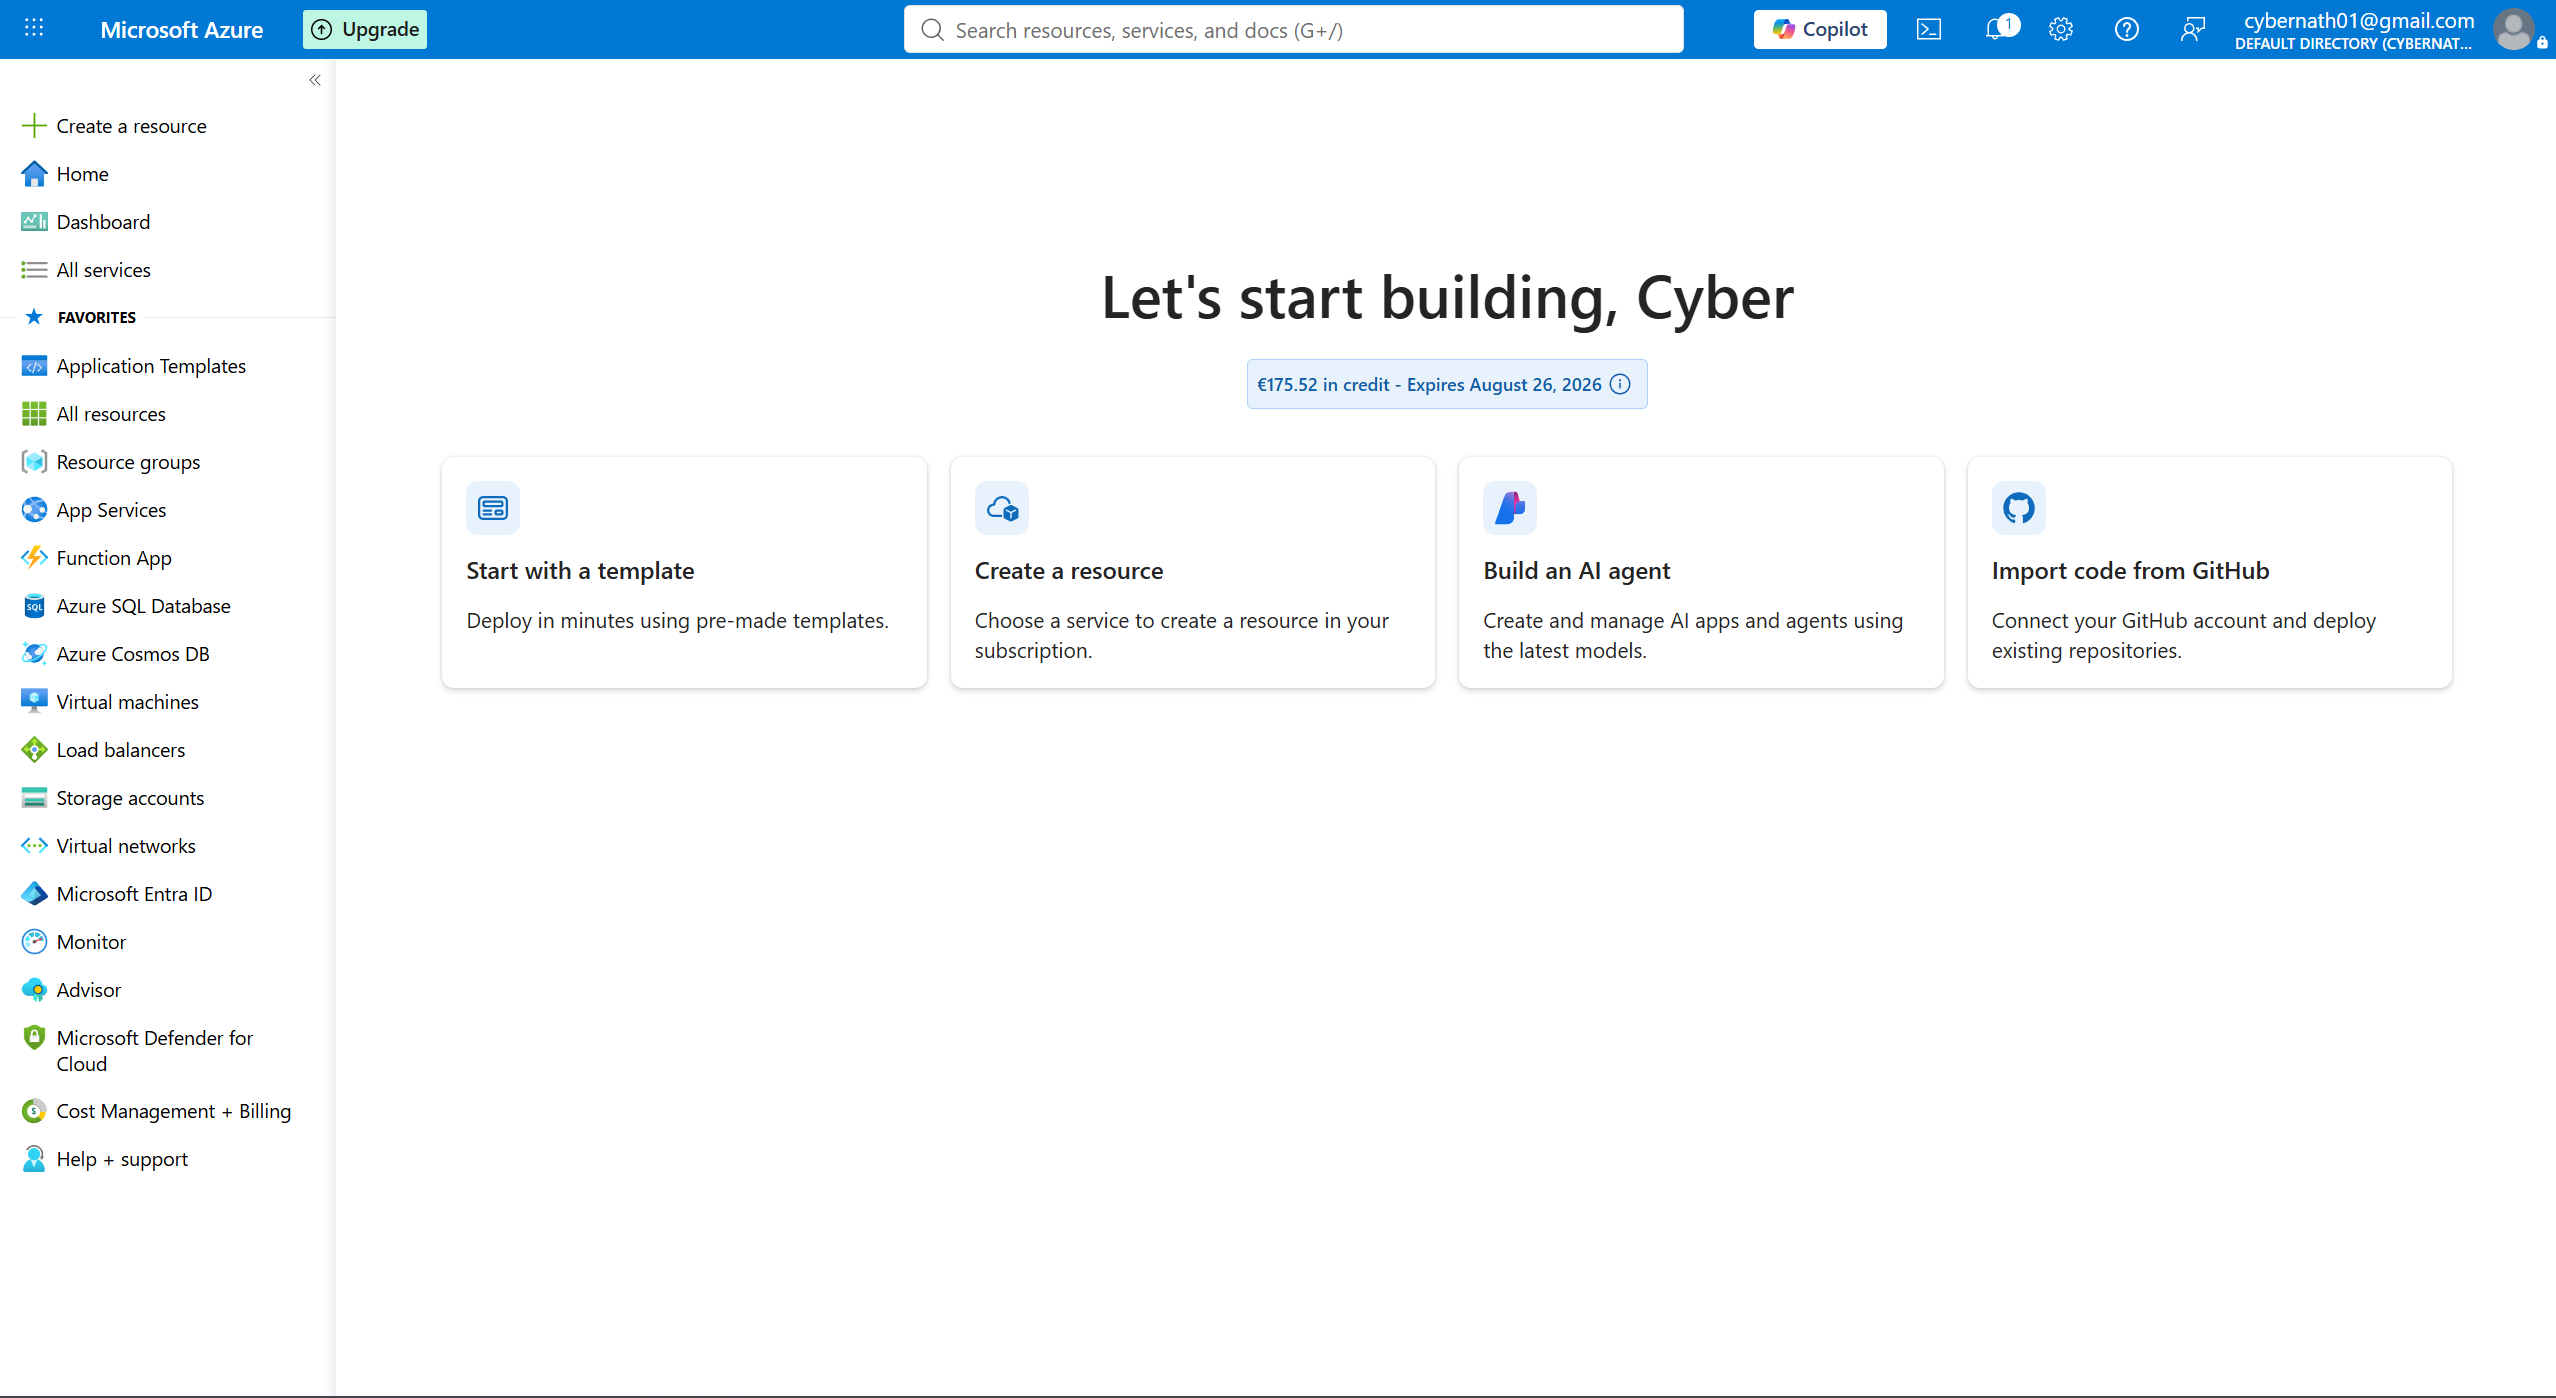The width and height of the screenshot is (2556, 1398).
Task: Open Cloud Shell from the top bar
Action: (x=1929, y=29)
